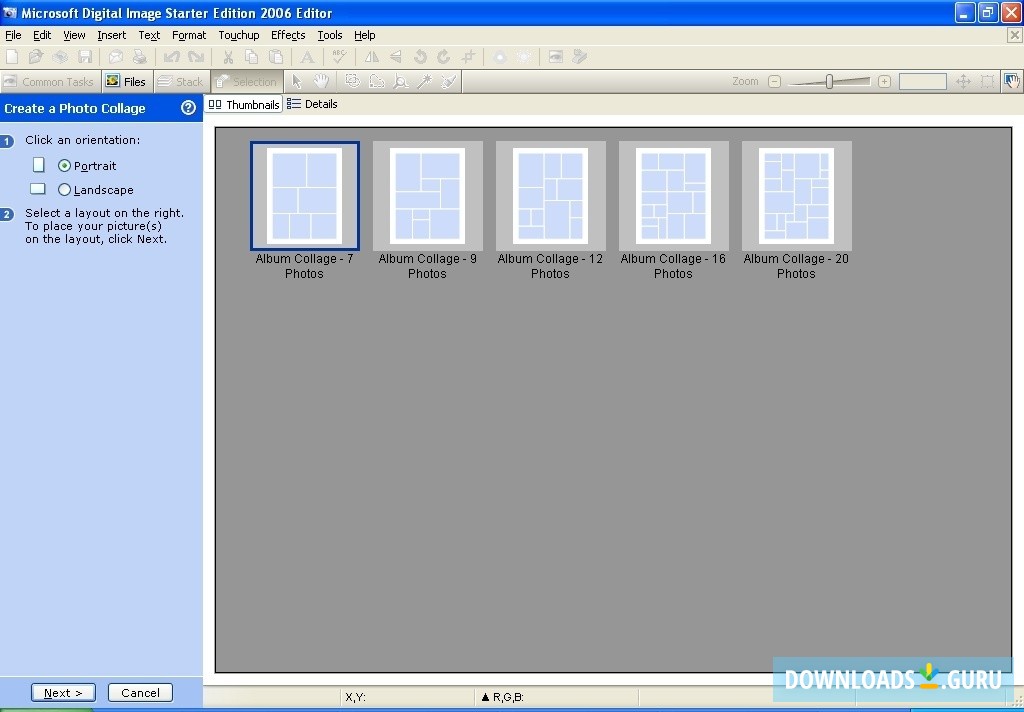Viewport: 1024px width, 712px height.
Task: Open the View menu
Action: (74, 35)
